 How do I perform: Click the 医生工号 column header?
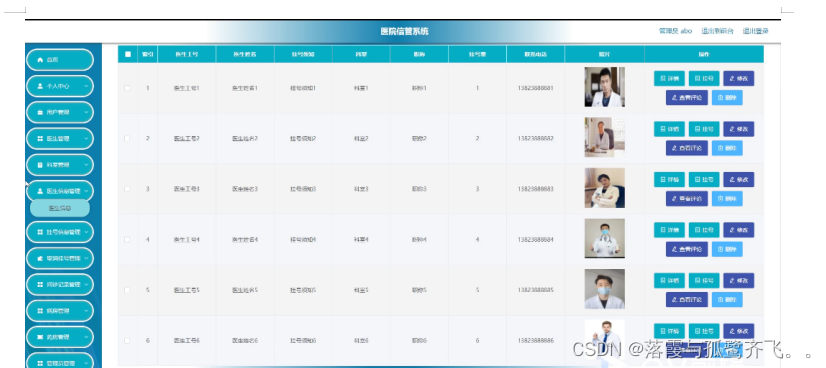tap(186, 54)
